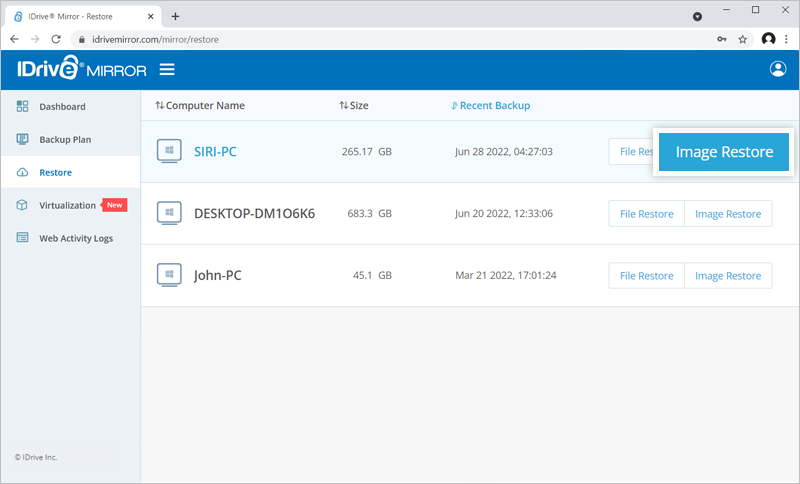Sort by Size column
The image size is (800, 484).
(354, 106)
